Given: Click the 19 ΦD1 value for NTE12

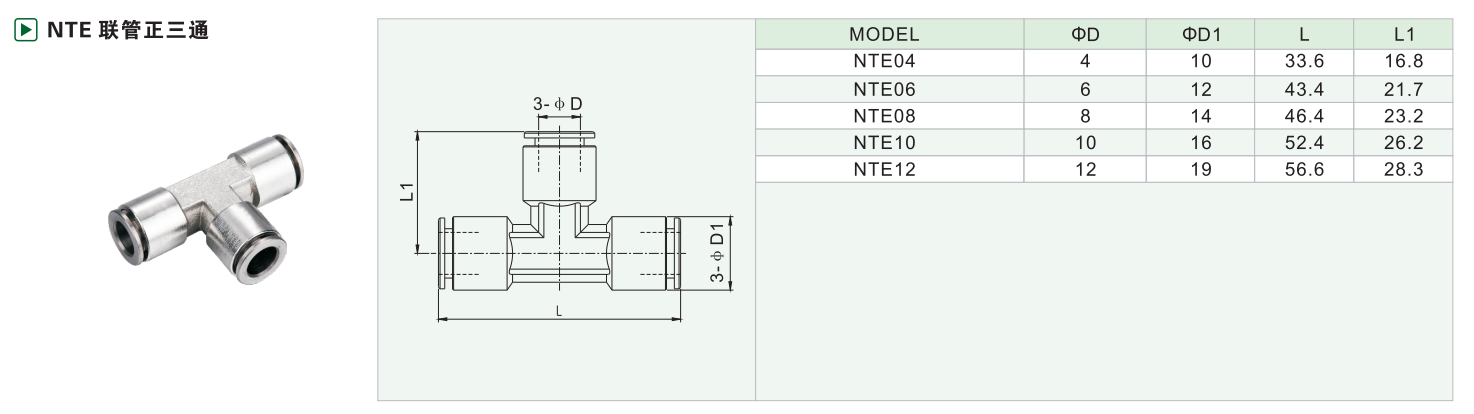Looking at the screenshot, I should [1201, 170].
